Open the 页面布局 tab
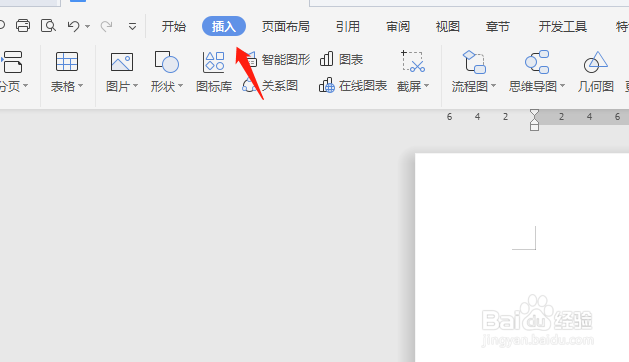Screen dimensions: 629x362 click(x=286, y=26)
